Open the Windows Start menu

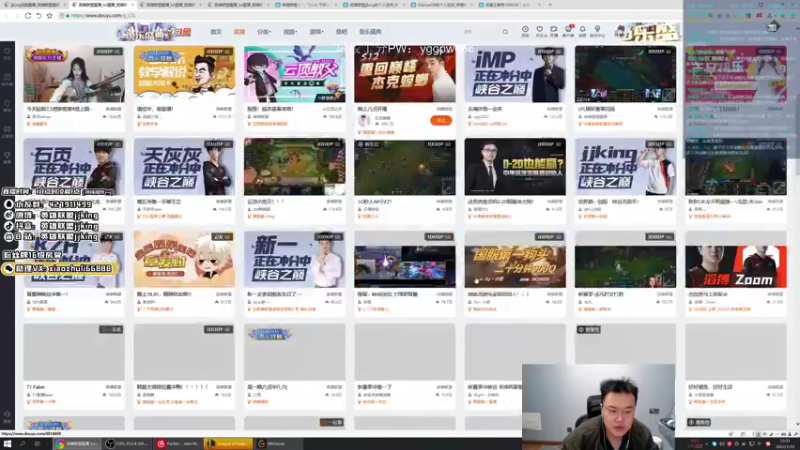7,444
